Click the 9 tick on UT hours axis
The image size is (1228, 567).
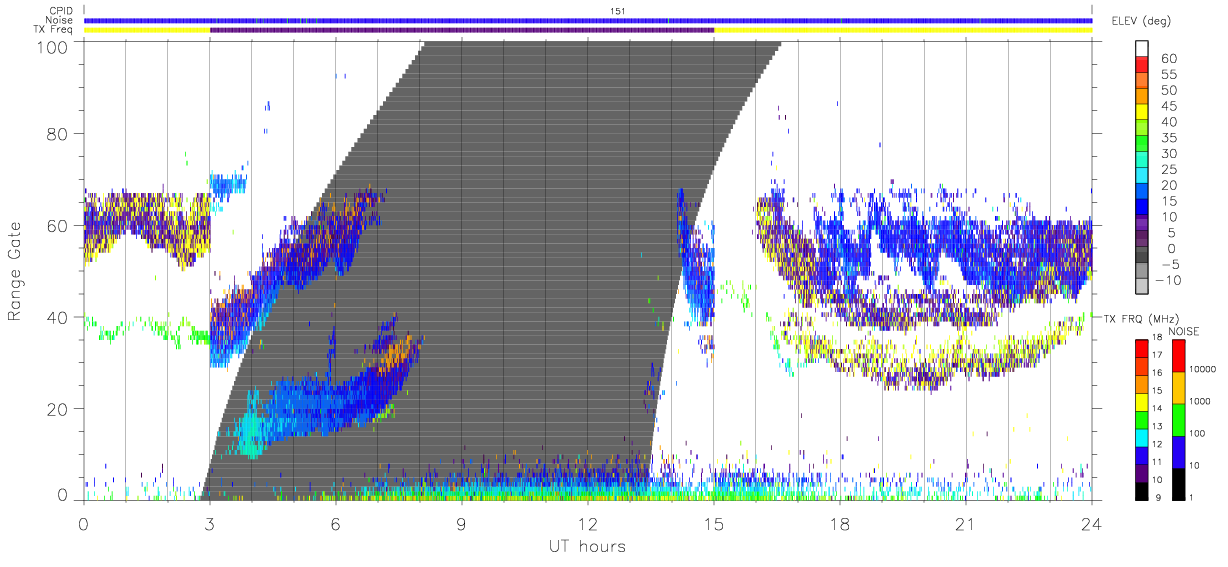click(x=462, y=524)
